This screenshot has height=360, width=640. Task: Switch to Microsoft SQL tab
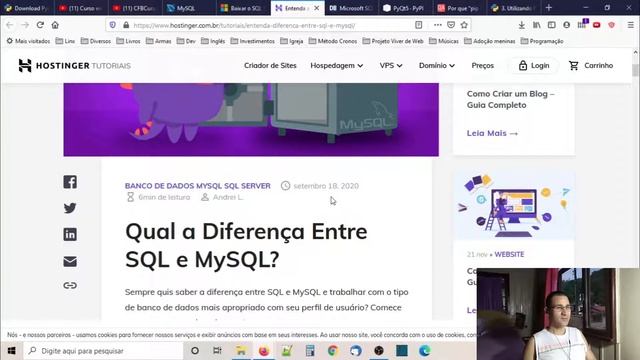pos(351,8)
